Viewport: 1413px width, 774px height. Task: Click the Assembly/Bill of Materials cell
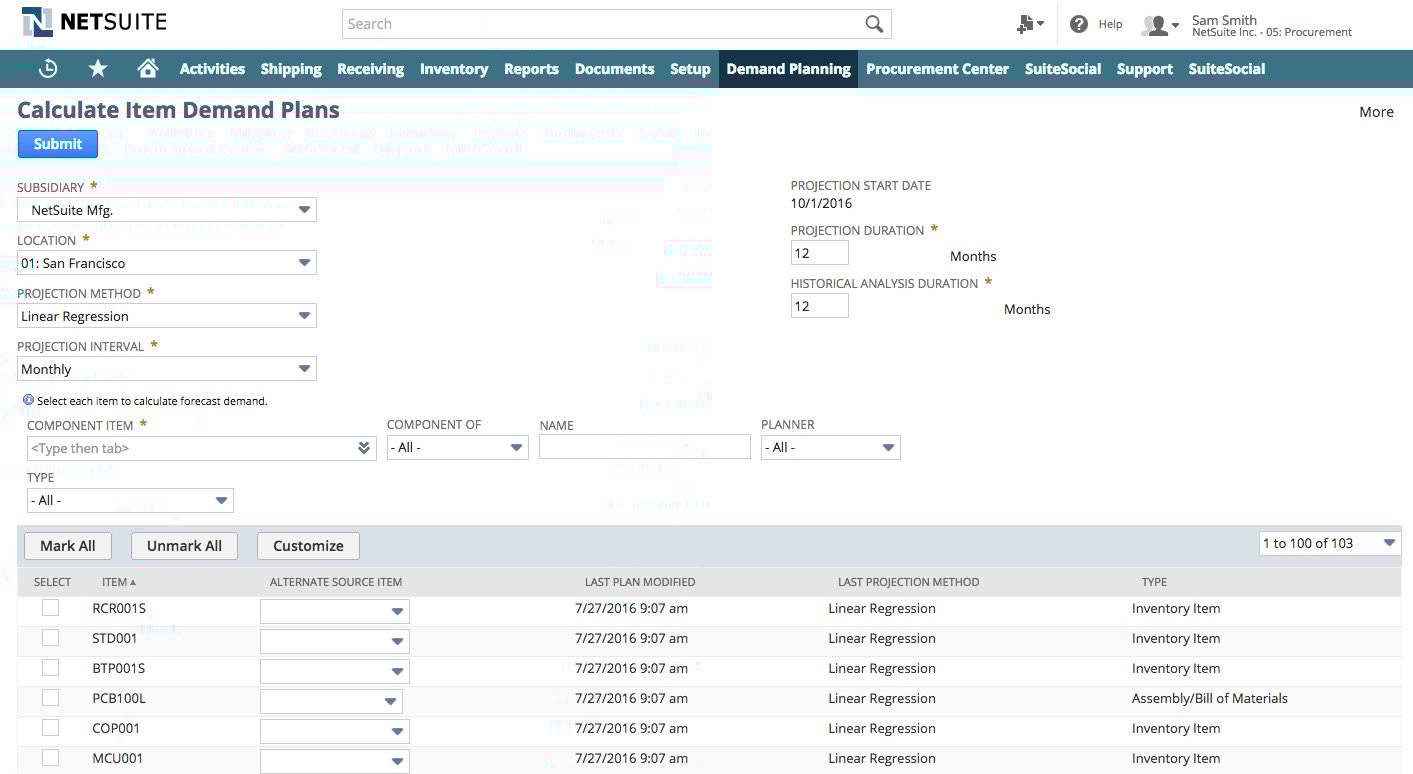[1210, 698]
